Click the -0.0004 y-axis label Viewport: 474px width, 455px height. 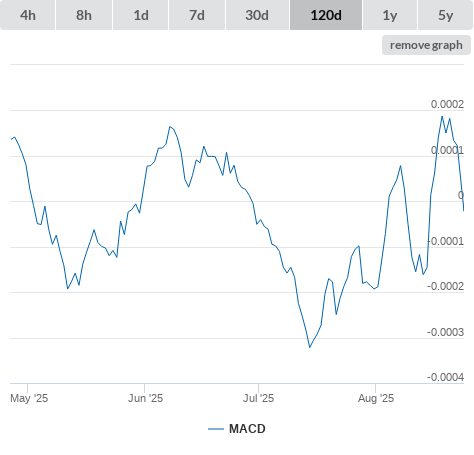click(x=446, y=377)
